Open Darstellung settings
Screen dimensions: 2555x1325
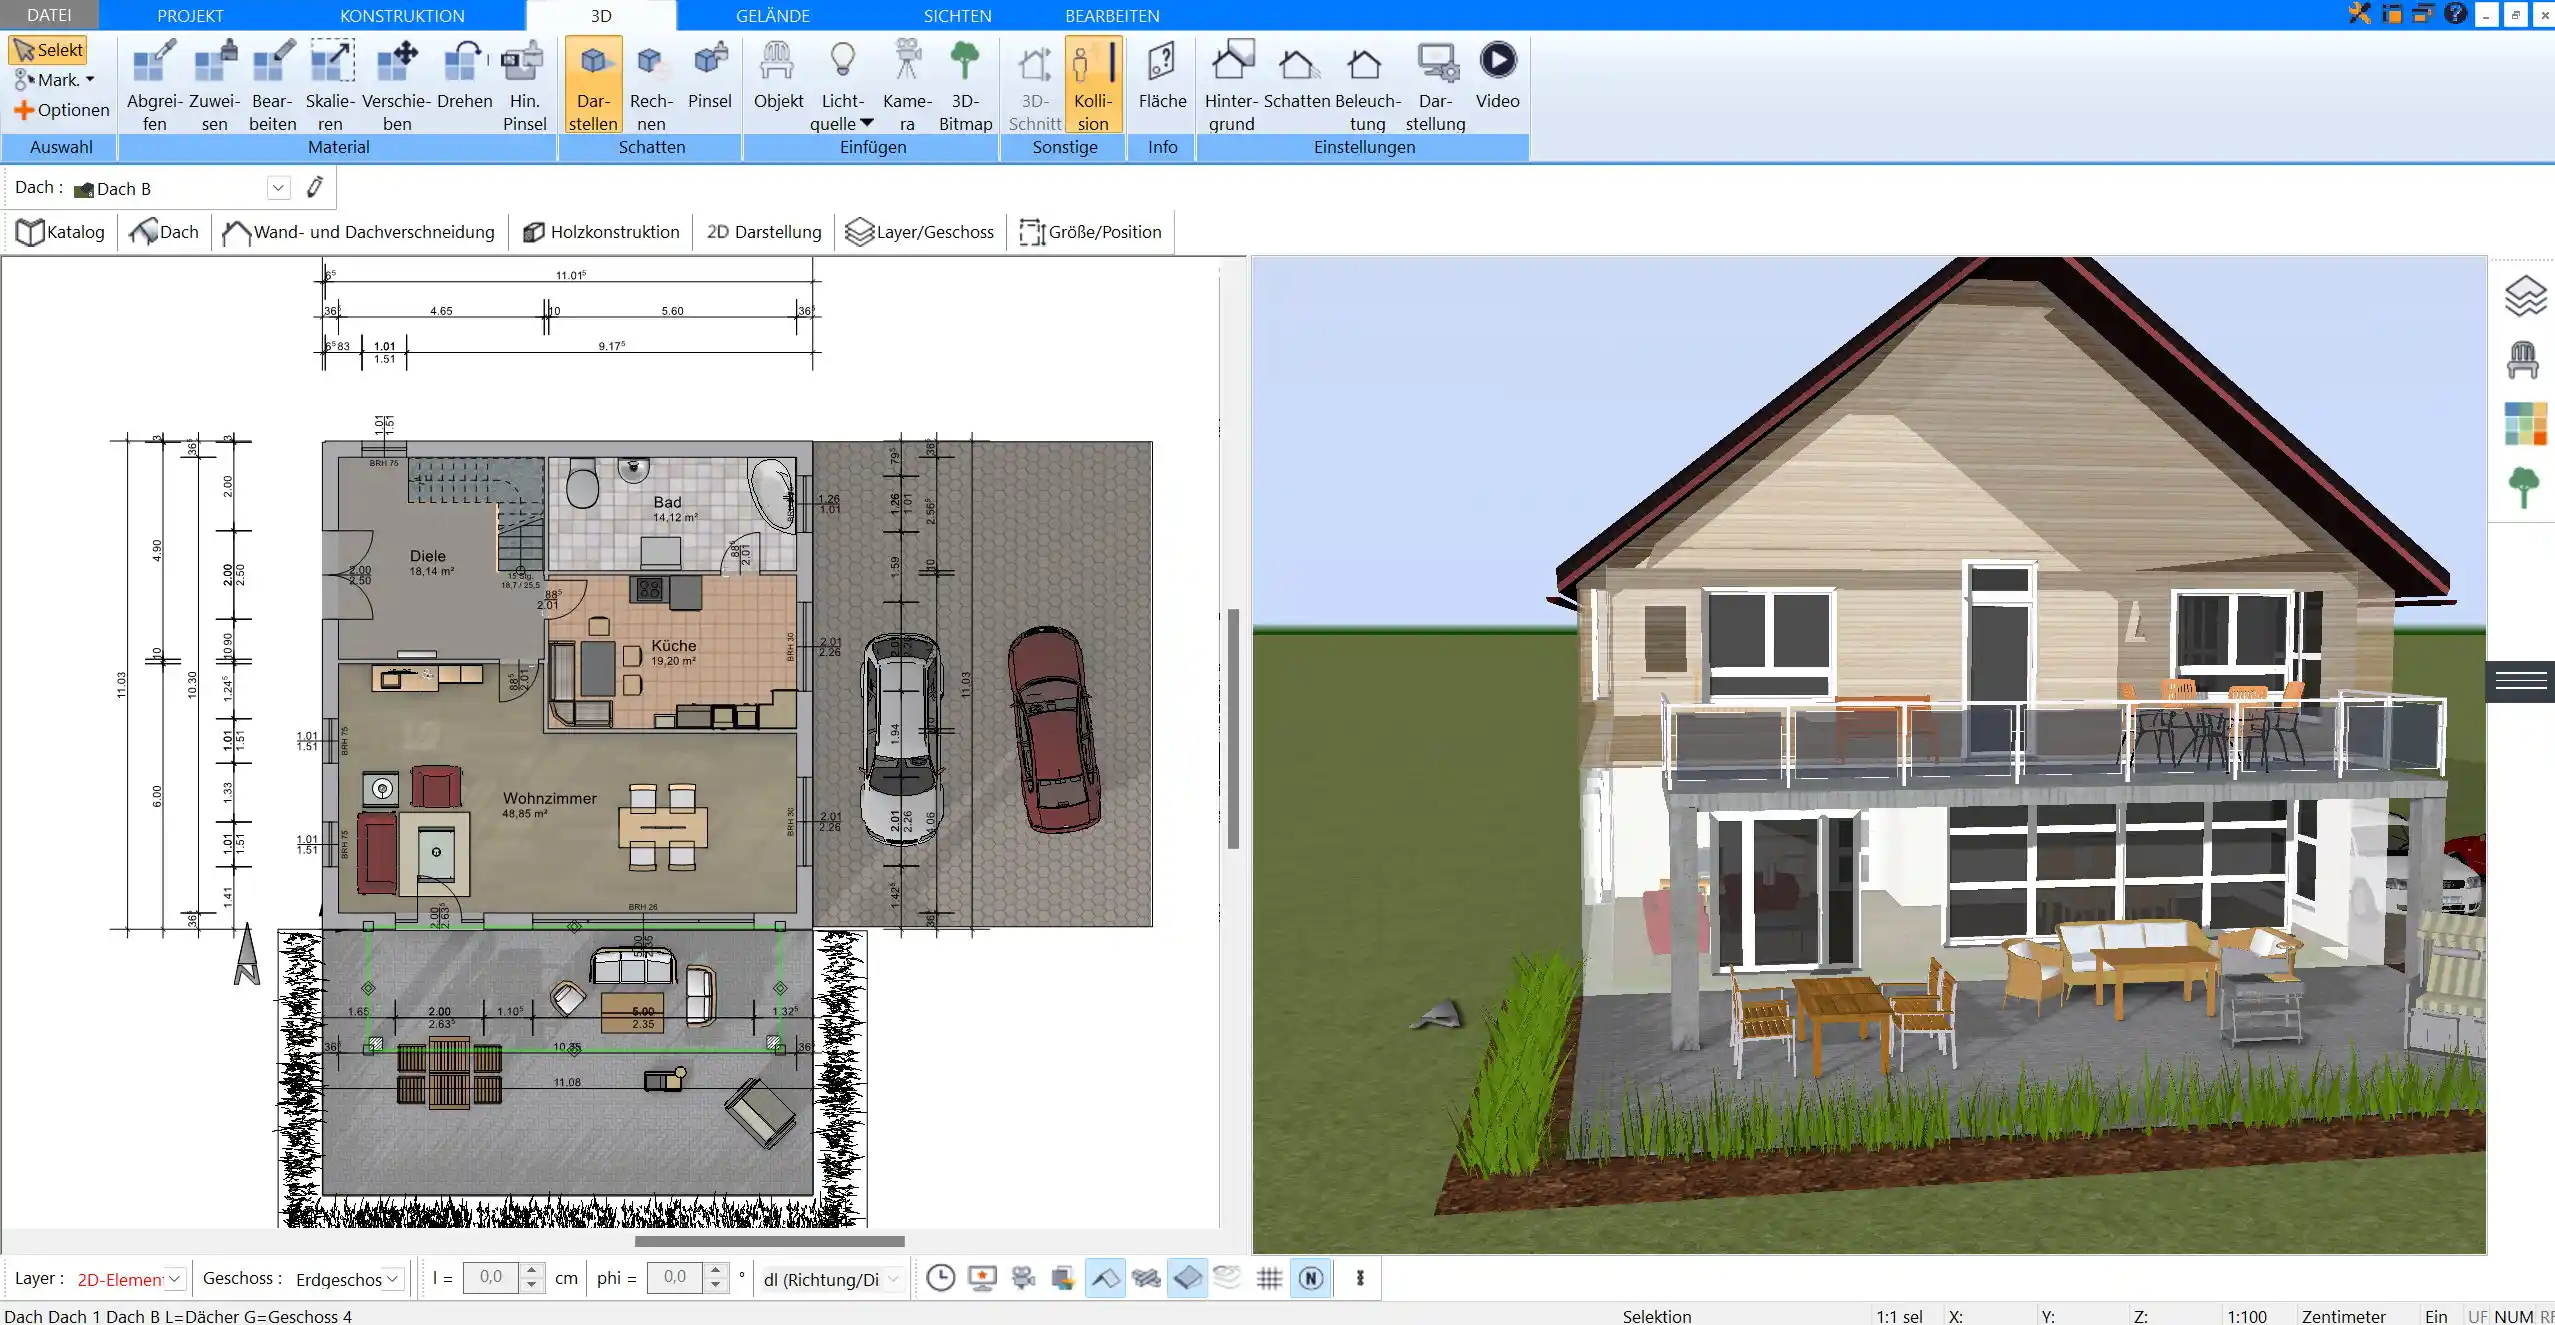pos(1435,85)
